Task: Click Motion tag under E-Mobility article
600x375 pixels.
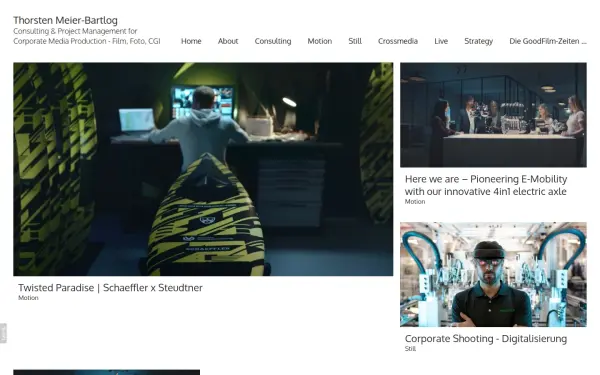Action: coord(415,202)
